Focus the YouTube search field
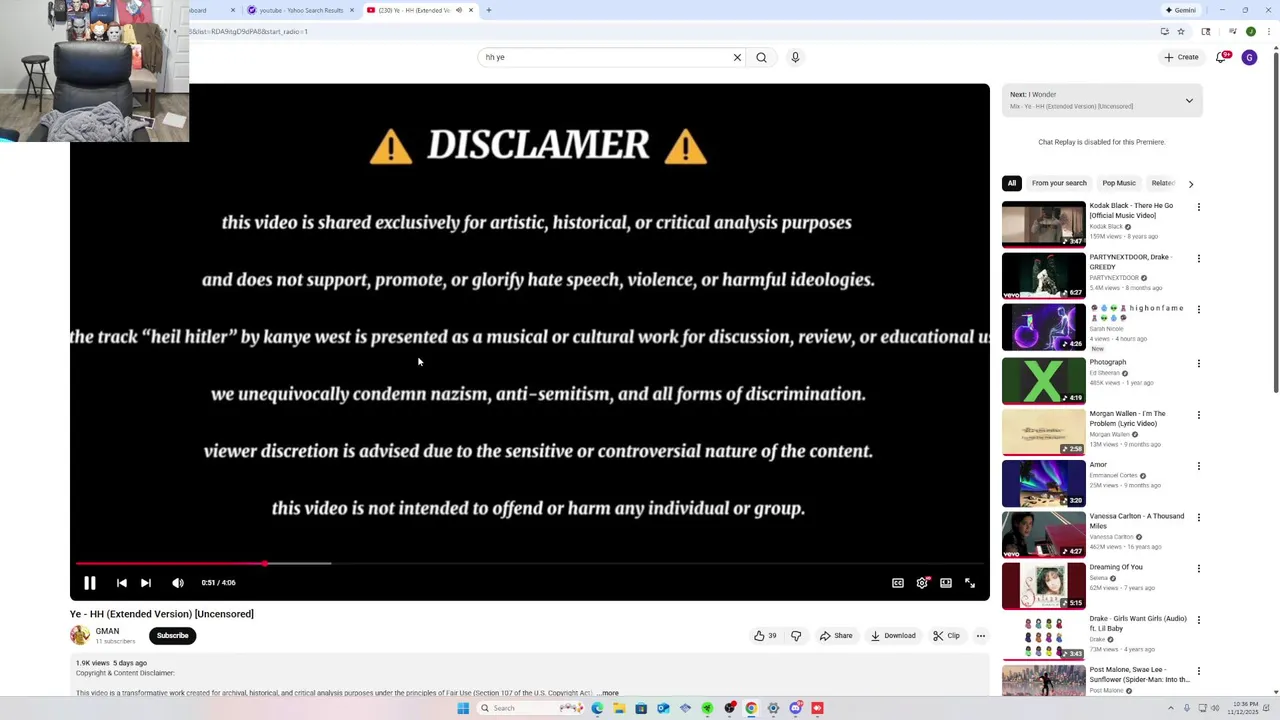 point(605,57)
